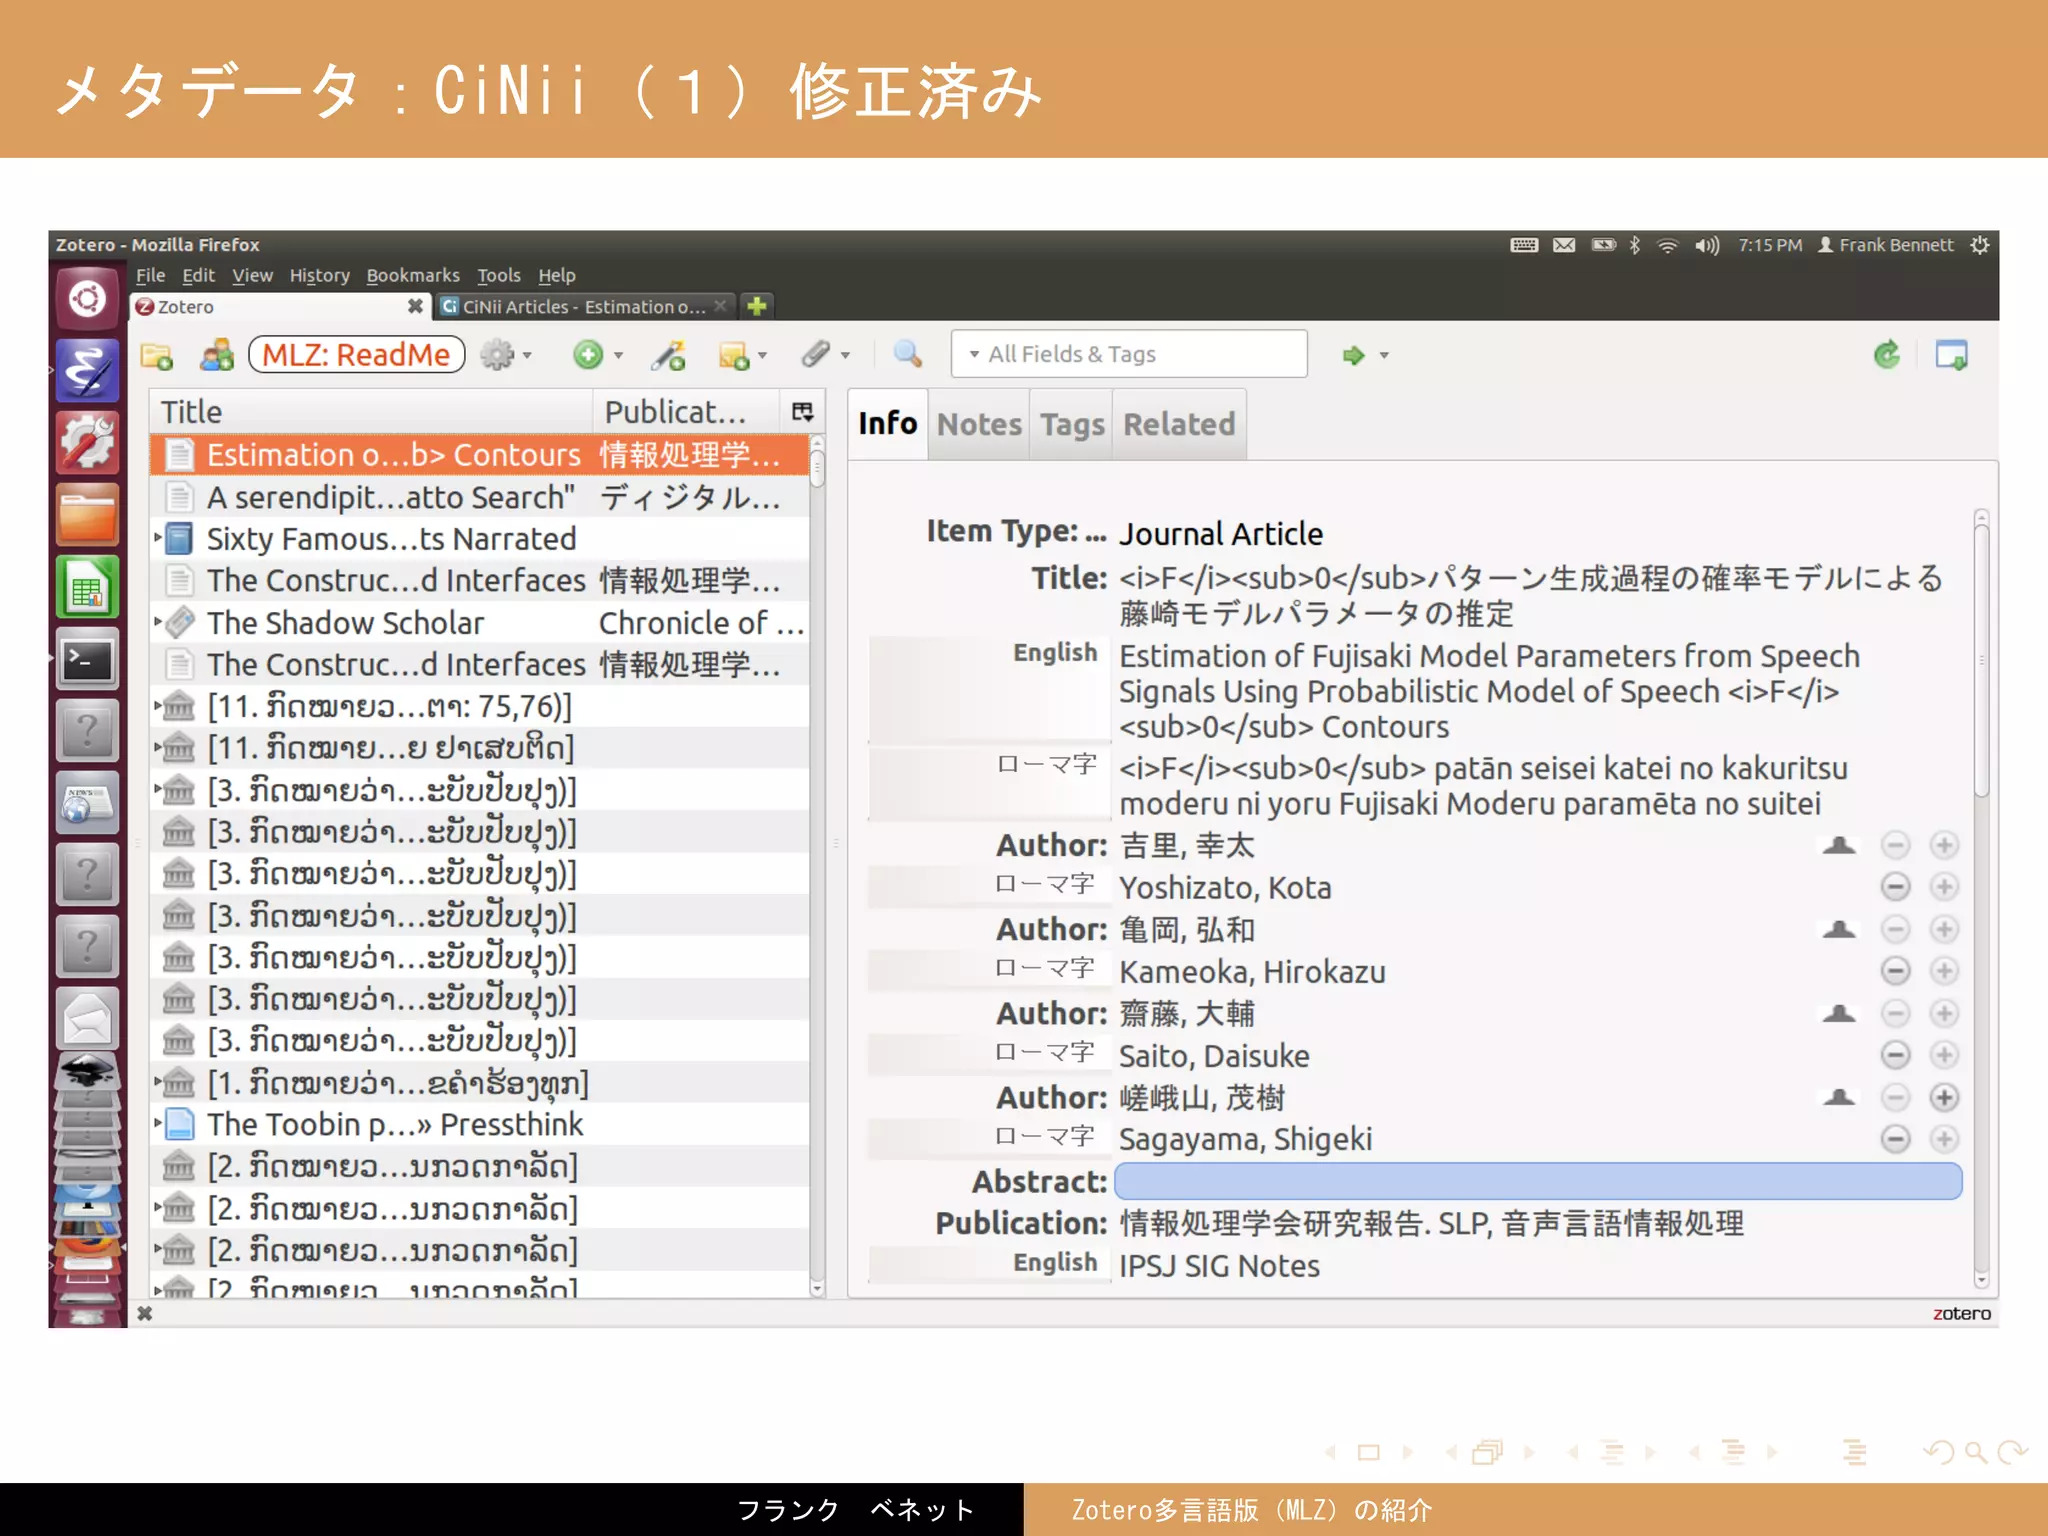Add a creator after 吉里, 幸太
The width and height of the screenshot is (2048, 1536).
1944,846
